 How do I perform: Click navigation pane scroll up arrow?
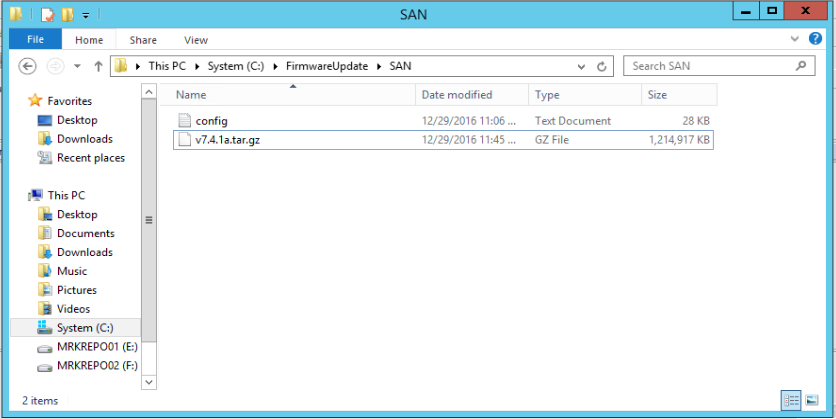coord(149,92)
